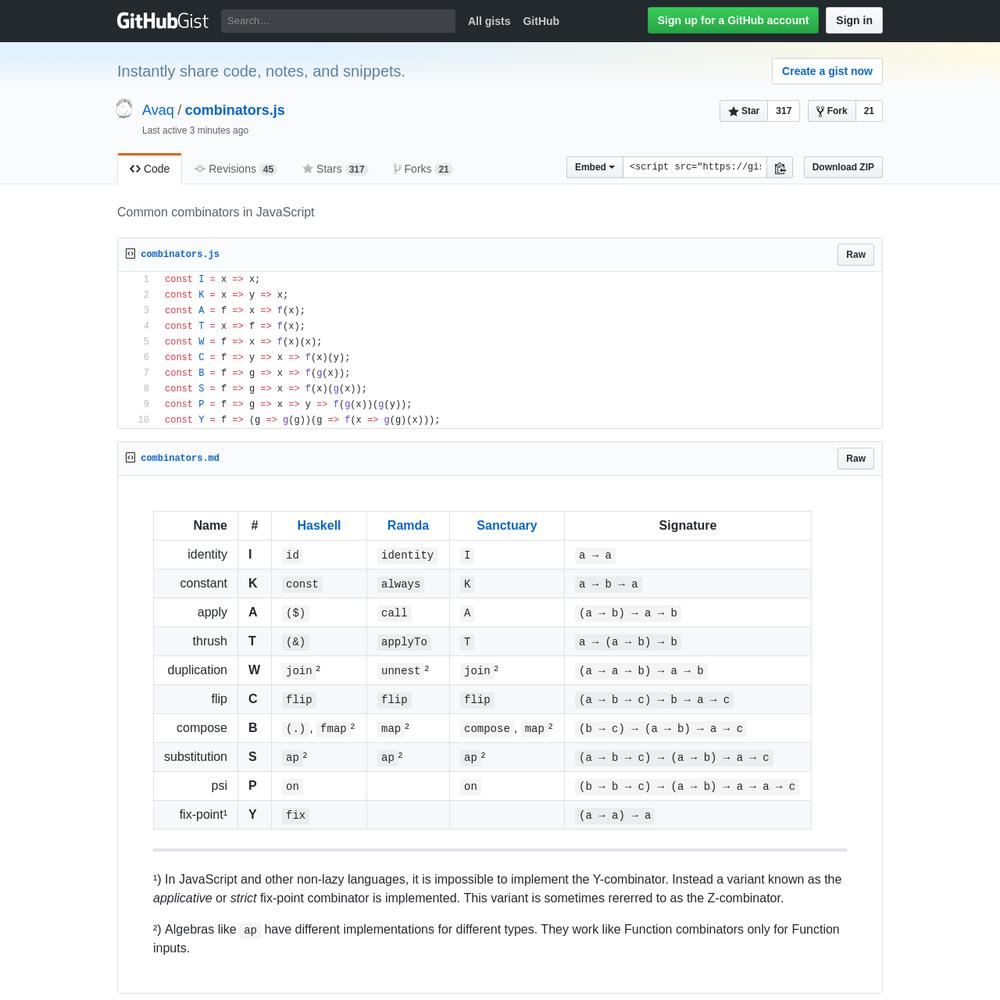Focus the gist Search box
The image size is (1000, 1000).
coord(338,21)
